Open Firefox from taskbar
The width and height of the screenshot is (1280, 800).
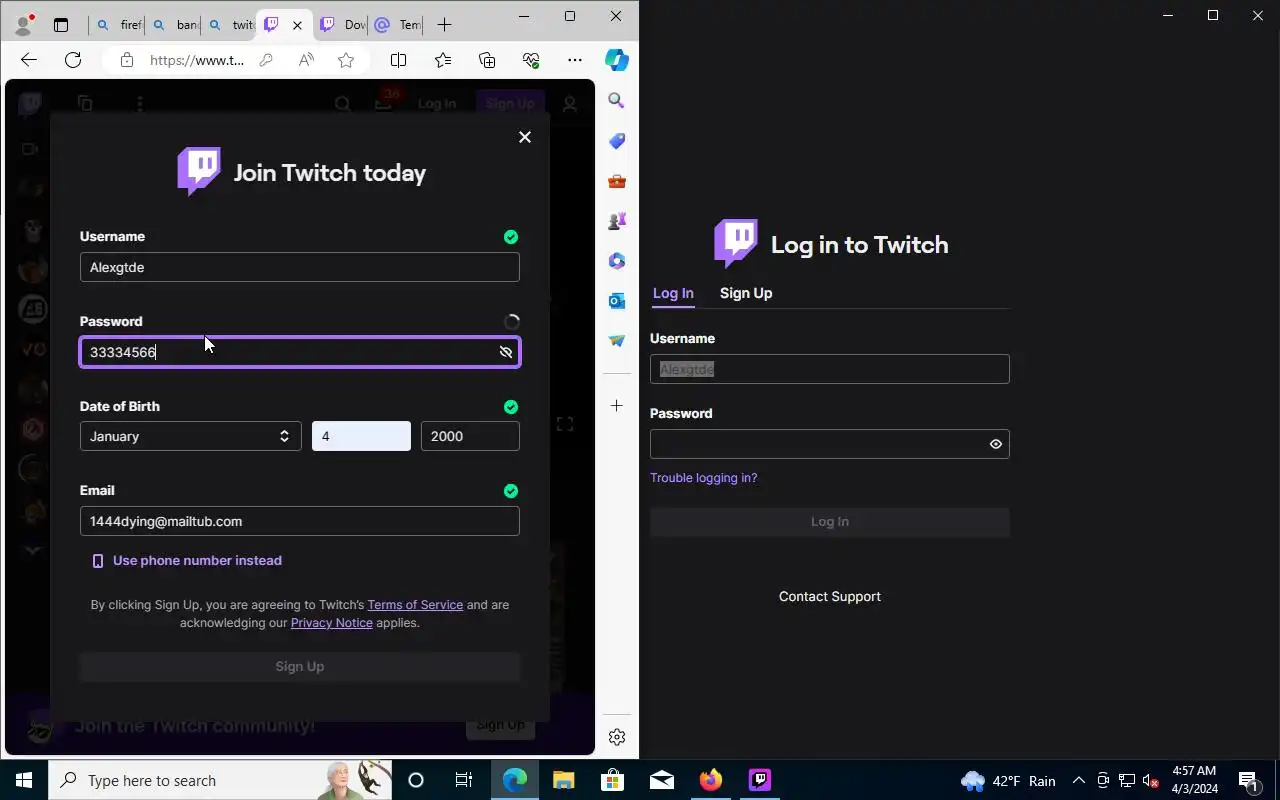click(711, 780)
